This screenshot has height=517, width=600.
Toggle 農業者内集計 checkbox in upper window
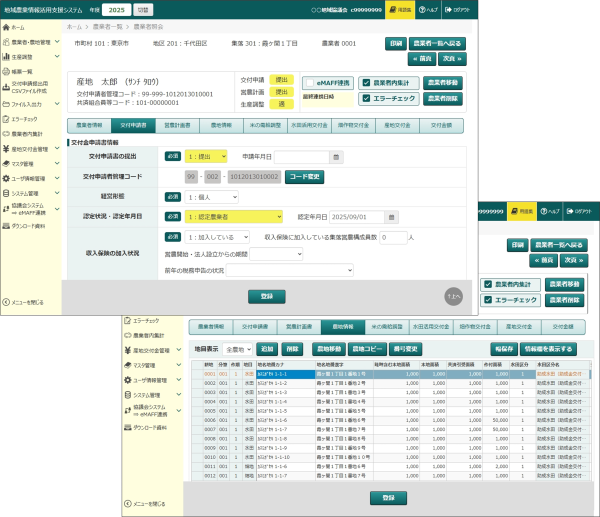point(367,83)
